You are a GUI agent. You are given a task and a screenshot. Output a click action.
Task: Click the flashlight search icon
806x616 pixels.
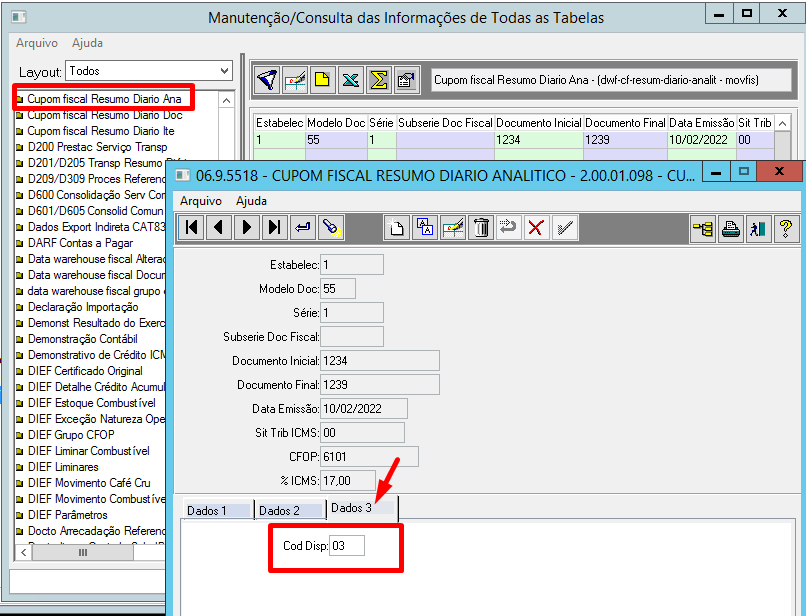(x=331, y=227)
